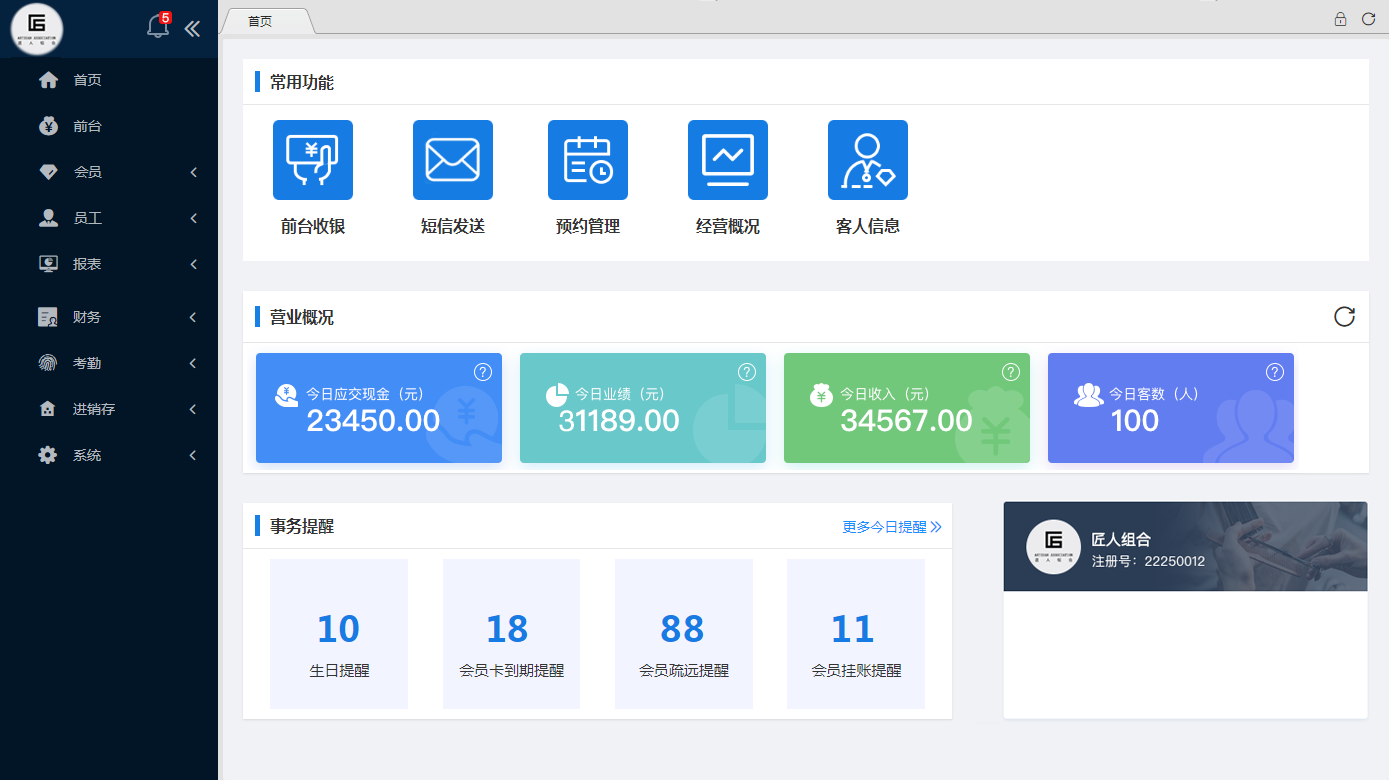The height and width of the screenshot is (780, 1389).
Task: Select 进销存 label in the sidebar
Action: [x=94, y=409]
